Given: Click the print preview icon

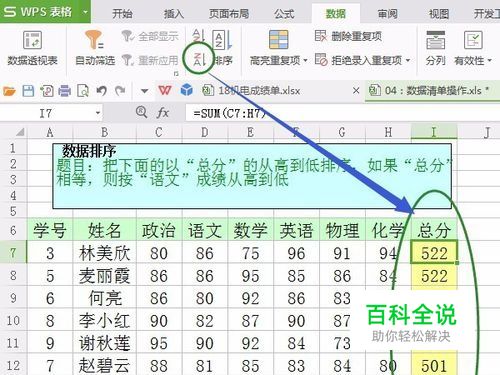Looking at the screenshot, I should 83,90.
